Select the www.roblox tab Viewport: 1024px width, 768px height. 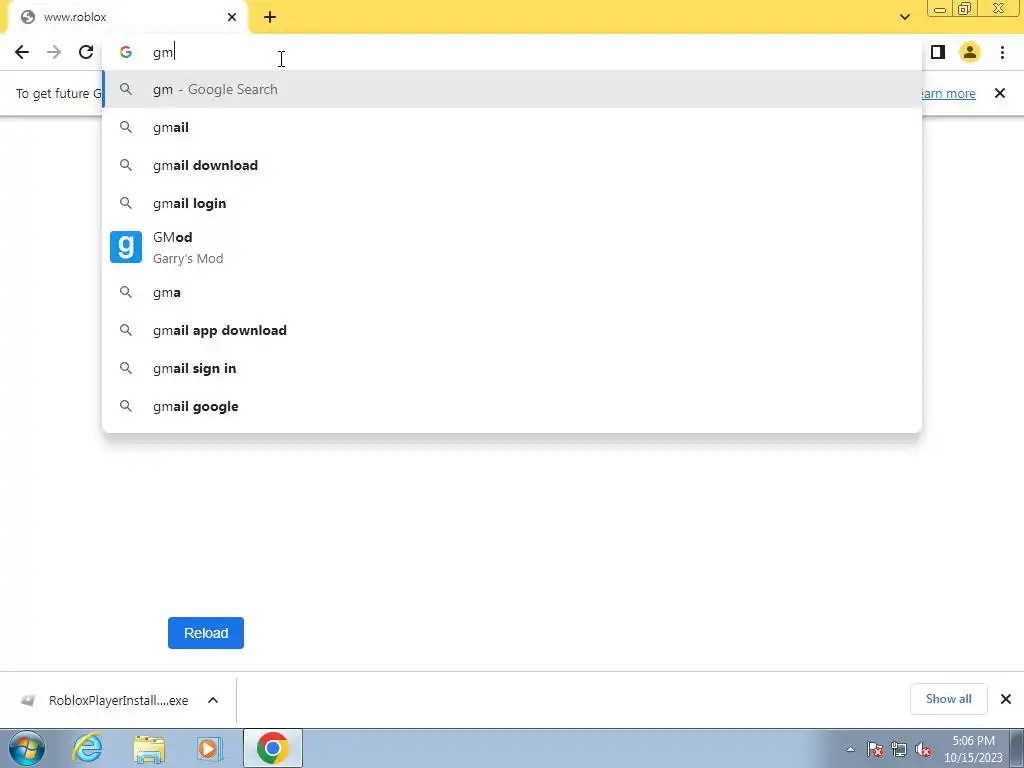(x=127, y=17)
